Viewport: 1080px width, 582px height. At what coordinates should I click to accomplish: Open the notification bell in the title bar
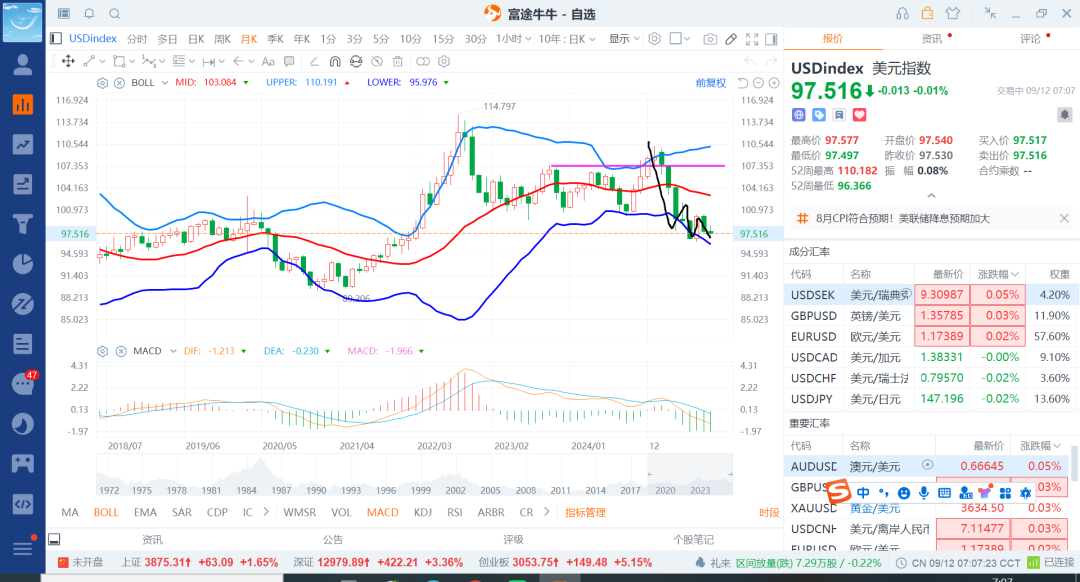click(x=89, y=14)
